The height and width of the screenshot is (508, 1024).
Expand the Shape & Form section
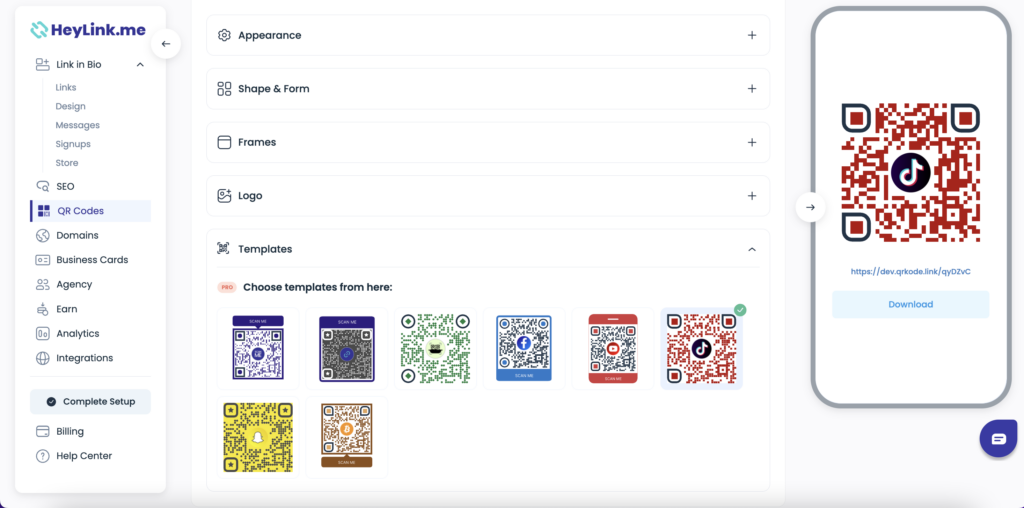click(488, 89)
